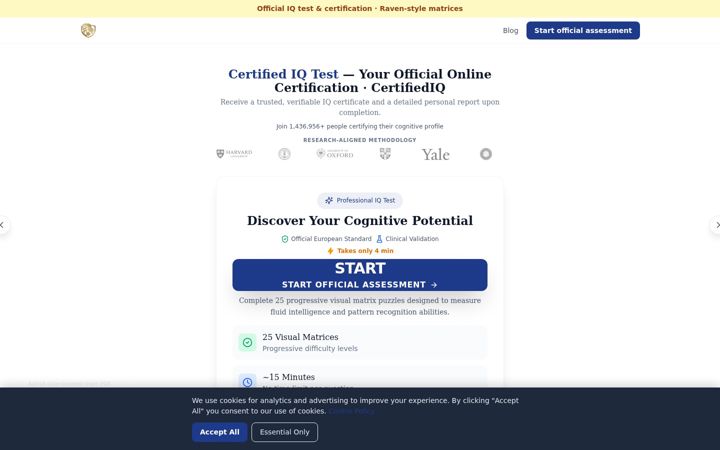This screenshot has width=720, height=450.
Task: Click the Receive a trusted, verifiable IQ certificate paragraph
Action: (x=360, y=107)
